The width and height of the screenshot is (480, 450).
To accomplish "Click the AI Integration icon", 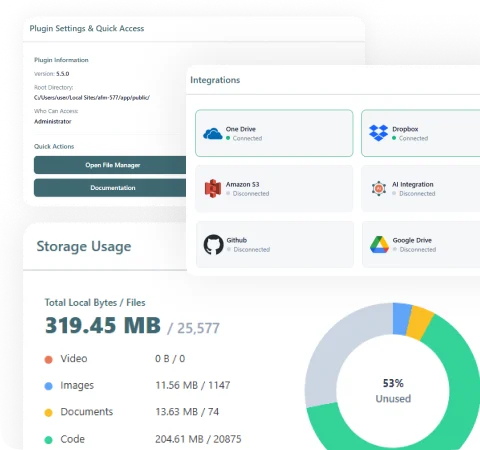I will point(379,189).
